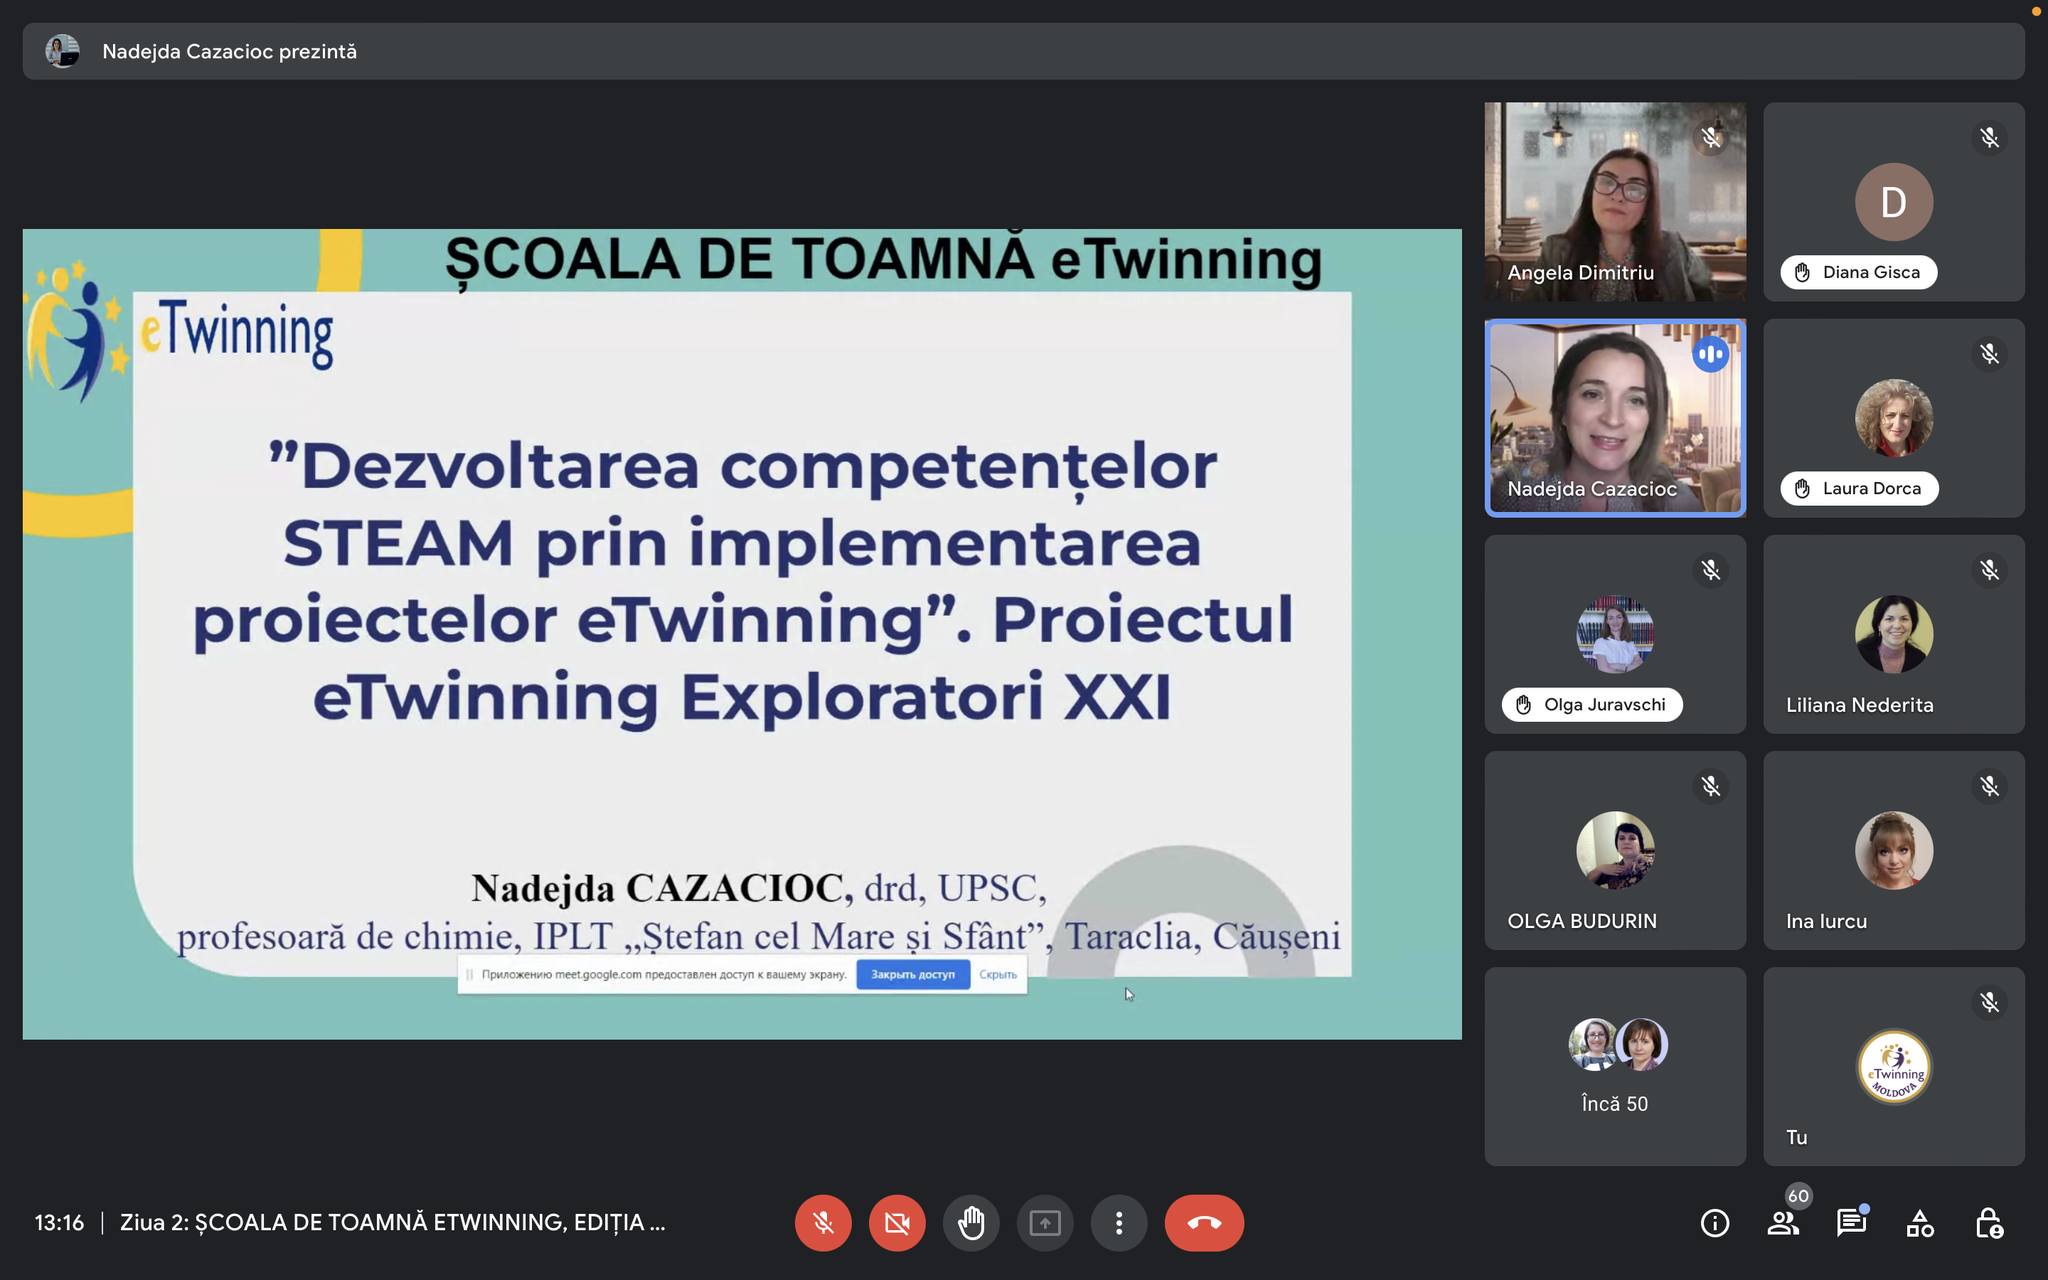The height and width of the screenshot is (1280, 2048).
Task: Click Laura Dorca's muted microphone icon
Action: pos(1990,354)
